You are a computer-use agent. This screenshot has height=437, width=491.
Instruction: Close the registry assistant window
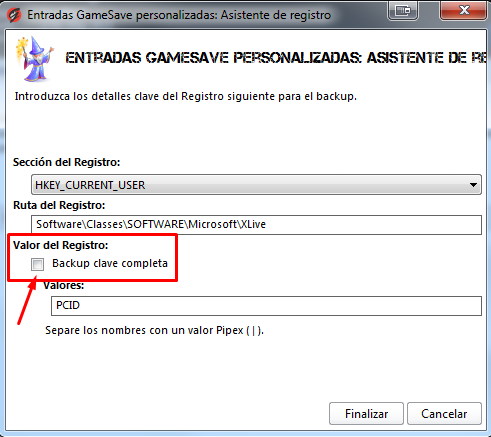[x=464, y=10]
